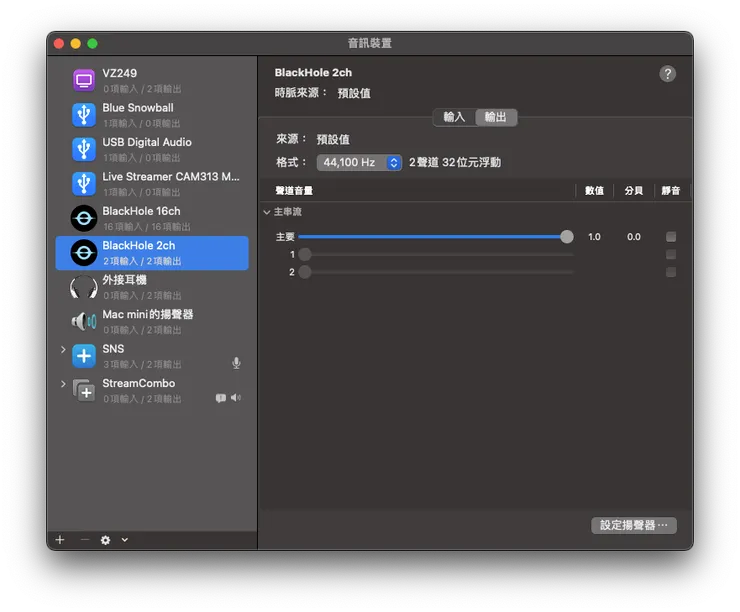The width and height of the screenshot is (740, 612).
Task: Click the Mac mini speaker icon
Action: (x=84, y=321)
